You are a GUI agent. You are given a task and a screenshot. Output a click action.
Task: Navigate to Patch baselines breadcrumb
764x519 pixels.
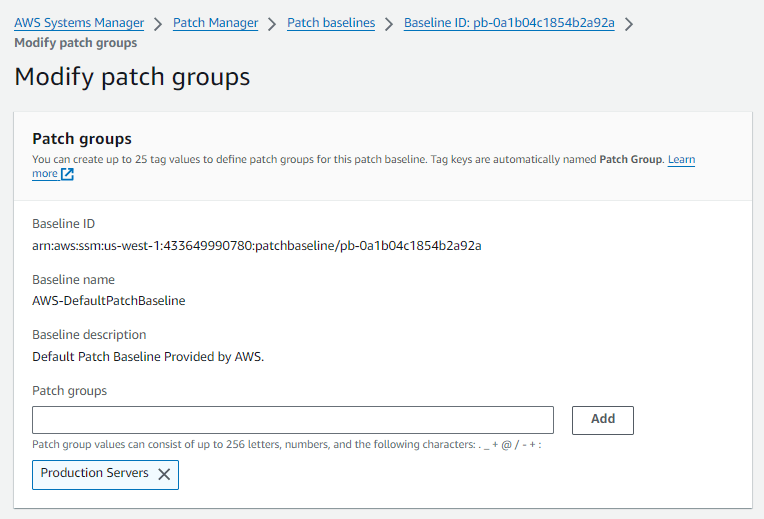click(x=331, y=23)
